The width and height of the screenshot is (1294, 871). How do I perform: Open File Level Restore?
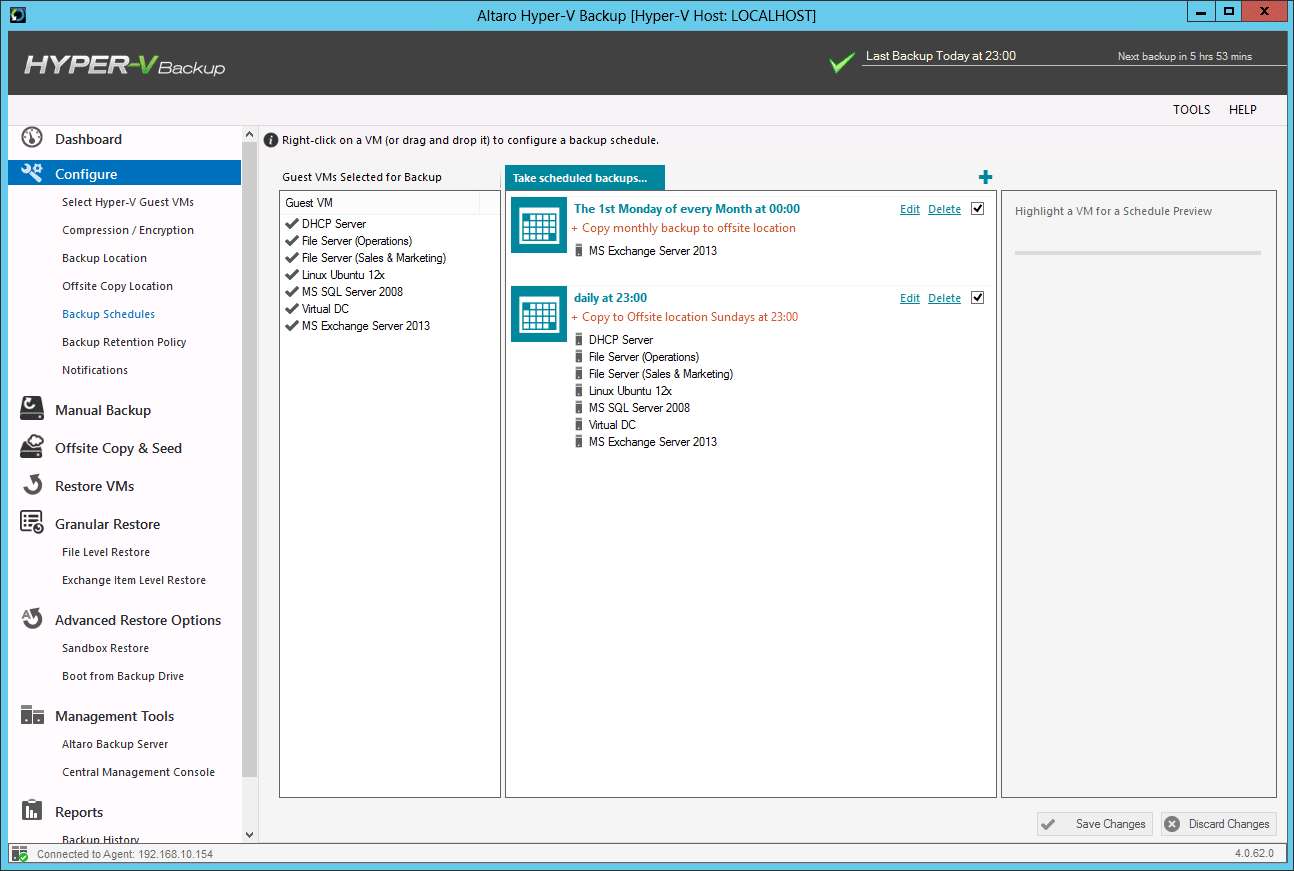[106, 552]
